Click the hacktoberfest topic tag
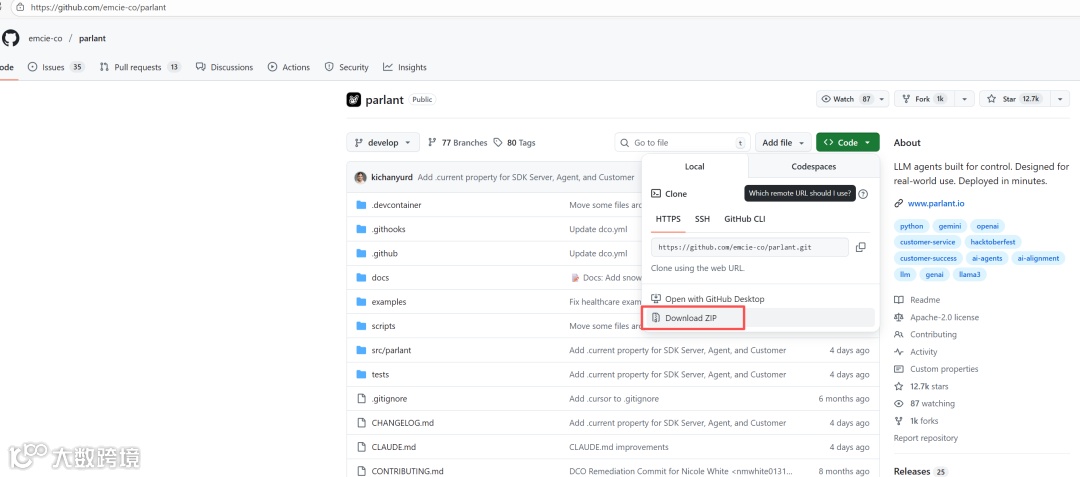The height and width of the screenshot is (477, 1080). pos(993,242)
